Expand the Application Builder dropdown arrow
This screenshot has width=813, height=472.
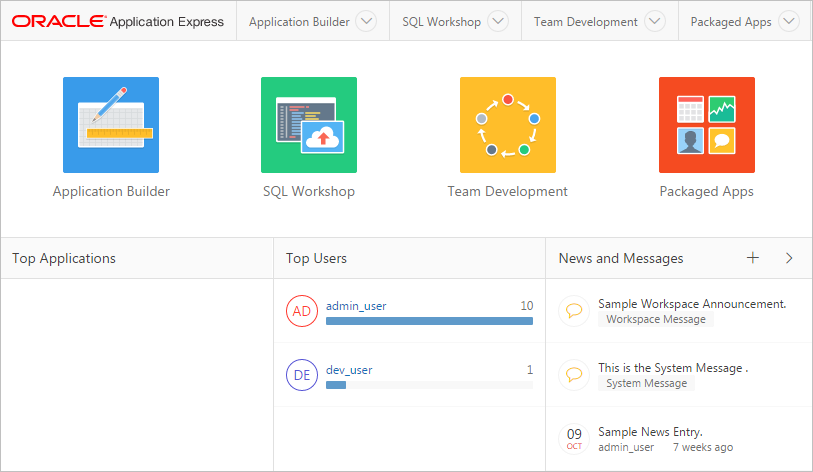pos(365,21)
